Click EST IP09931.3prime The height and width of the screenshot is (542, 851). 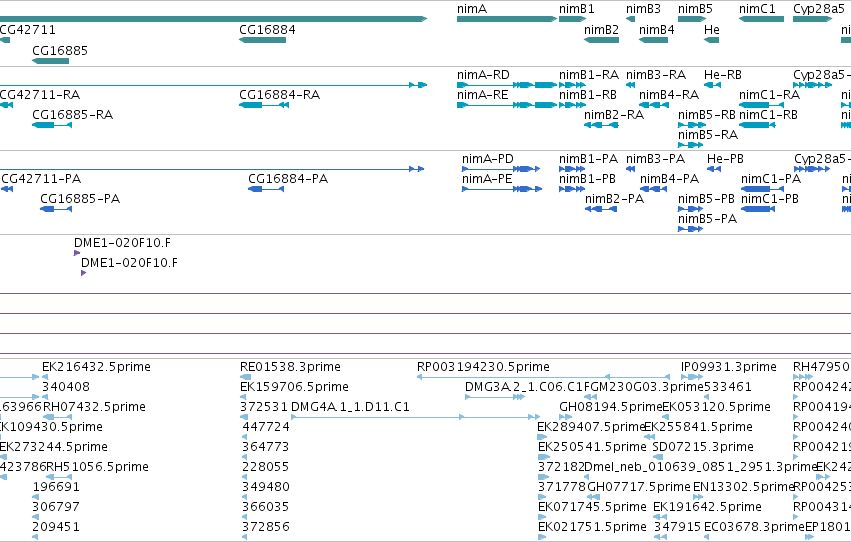tap(692, 377)
